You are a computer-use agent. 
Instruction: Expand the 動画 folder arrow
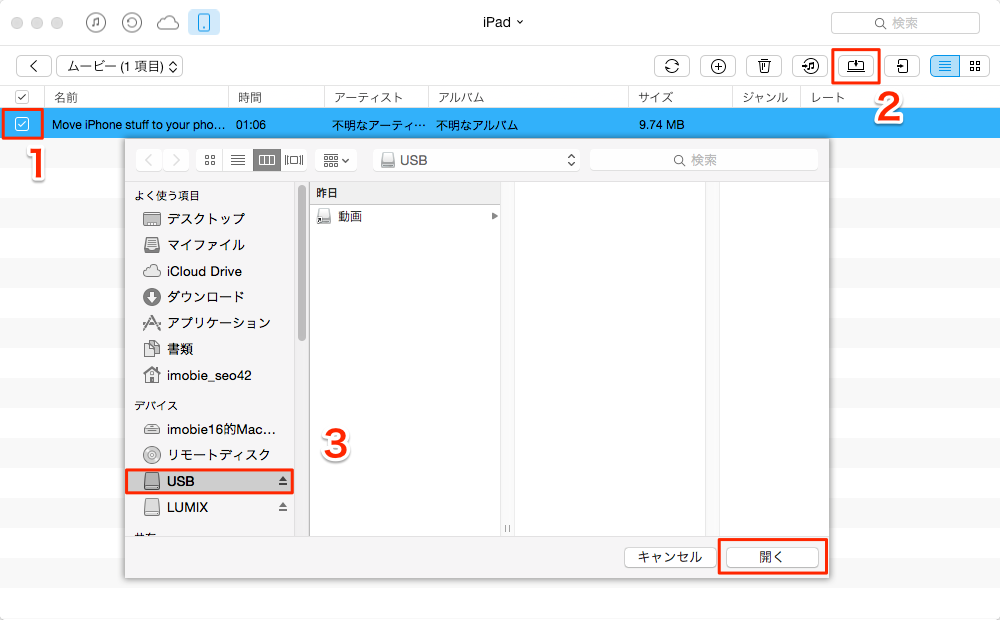point(494,216)
